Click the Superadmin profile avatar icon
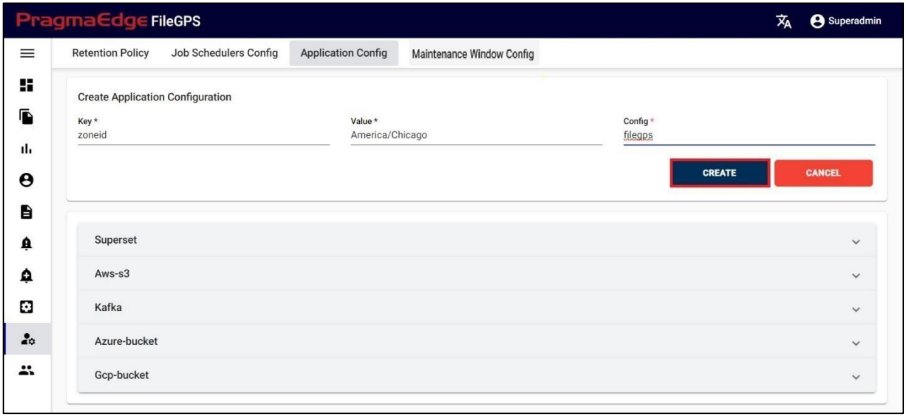 pyautogui.click(x=817, y=21)
